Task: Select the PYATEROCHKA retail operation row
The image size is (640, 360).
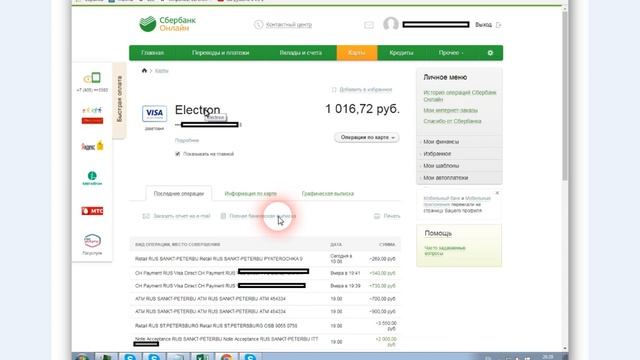Action: point(265,259)
